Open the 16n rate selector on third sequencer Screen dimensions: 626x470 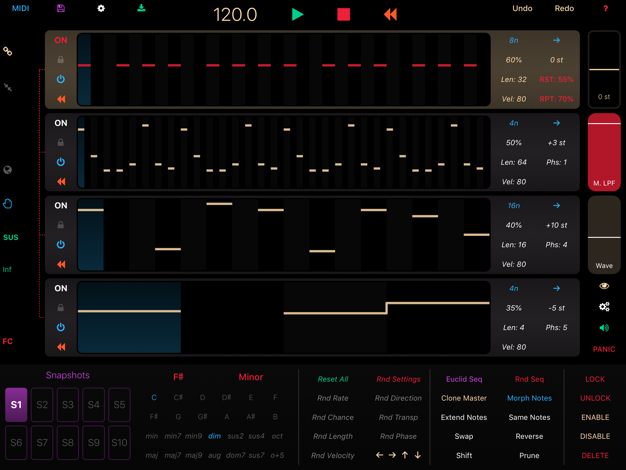tap(514, 206)
